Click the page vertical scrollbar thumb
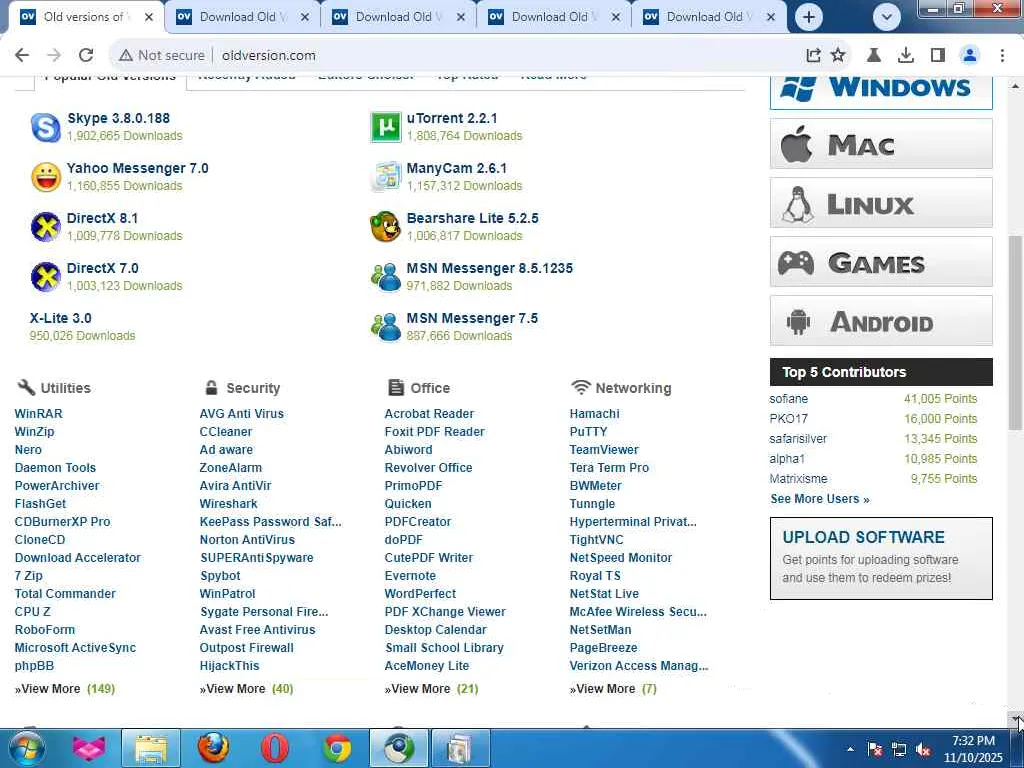 click(1015, 333)
